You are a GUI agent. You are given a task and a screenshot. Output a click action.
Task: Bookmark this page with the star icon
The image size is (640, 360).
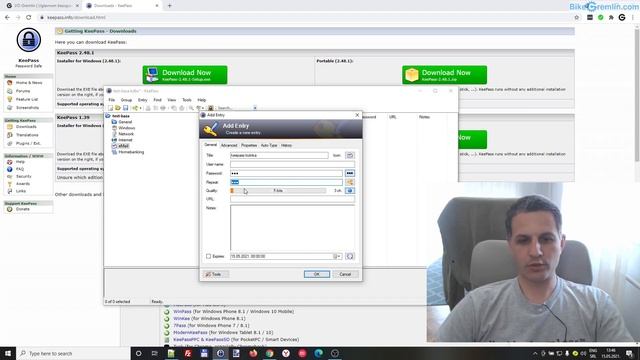[x=577, y=18]
